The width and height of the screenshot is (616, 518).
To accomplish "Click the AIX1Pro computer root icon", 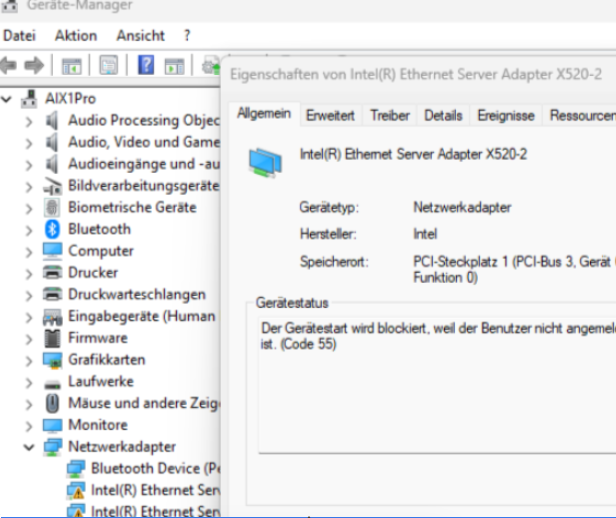I will [29, 98].
